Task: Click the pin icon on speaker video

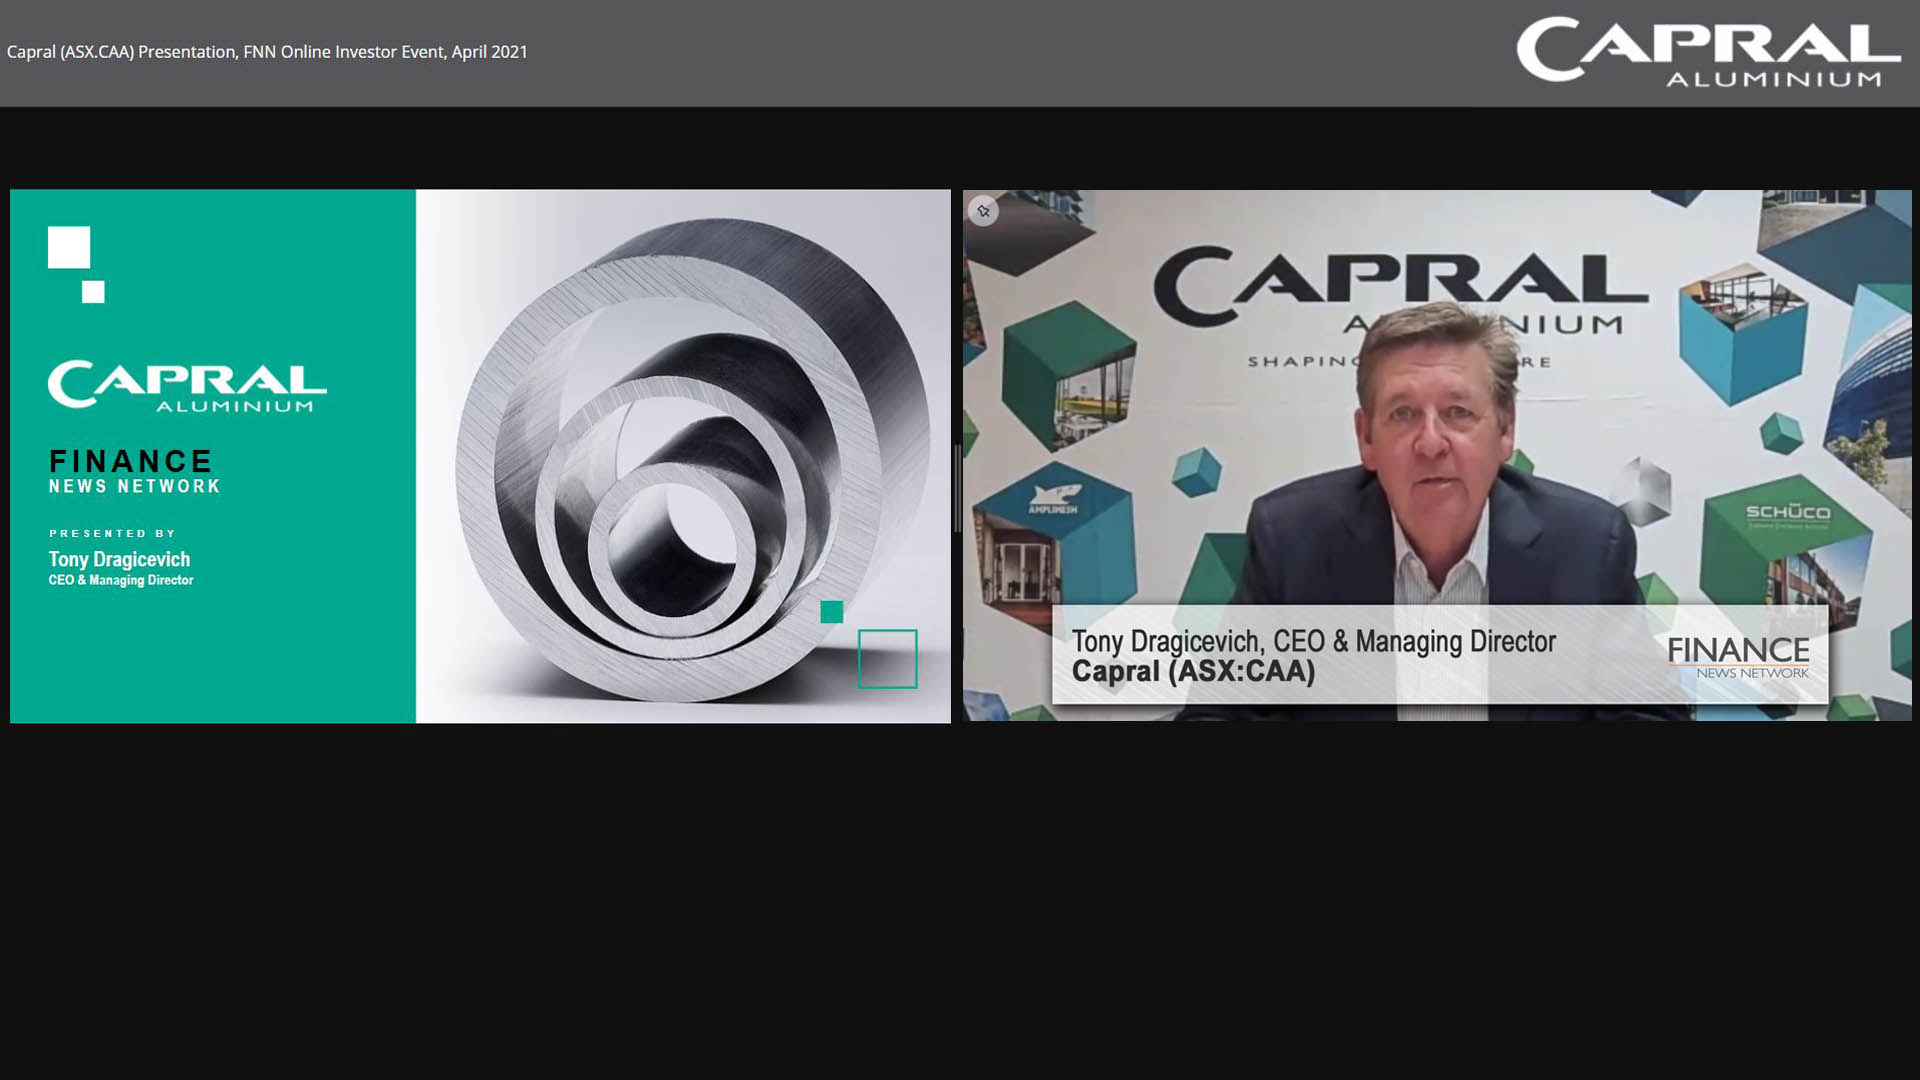Action: [x=983, y=211]
